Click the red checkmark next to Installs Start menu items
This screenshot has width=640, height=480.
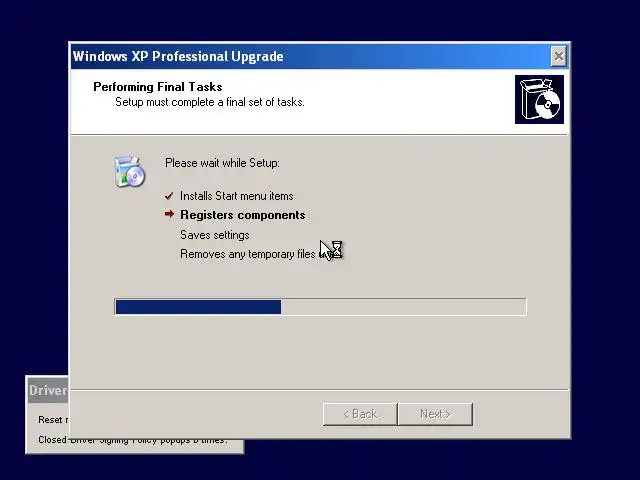click(x=169, y=196)
